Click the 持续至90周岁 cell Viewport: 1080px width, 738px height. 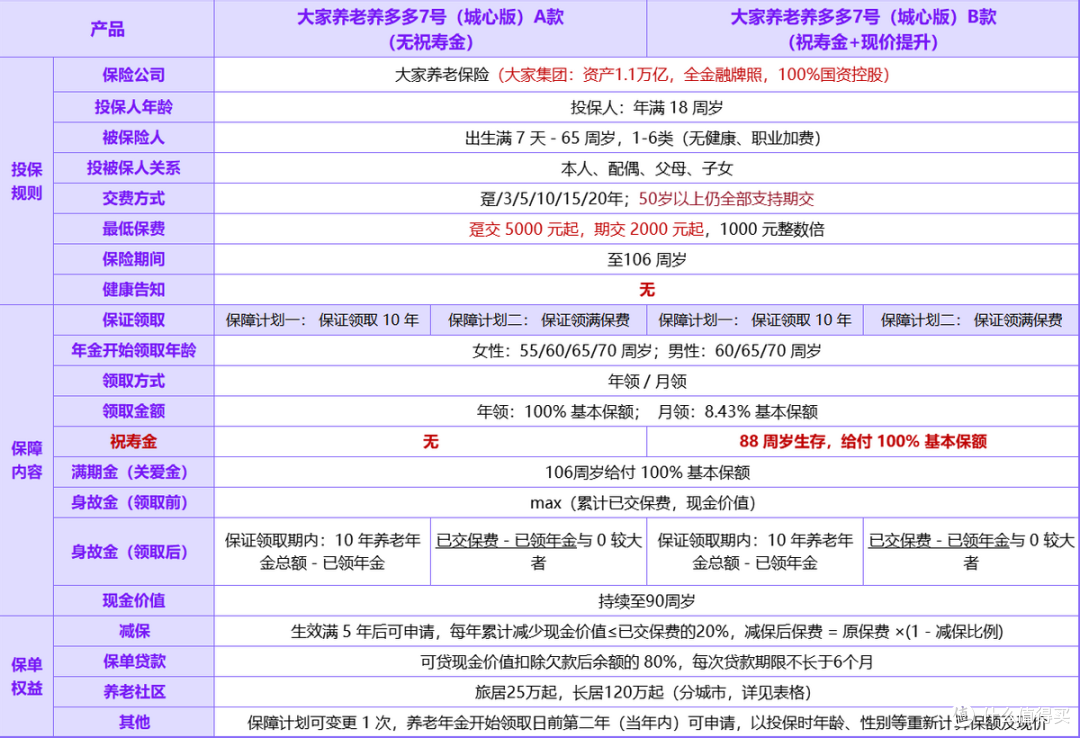[647, 601]
